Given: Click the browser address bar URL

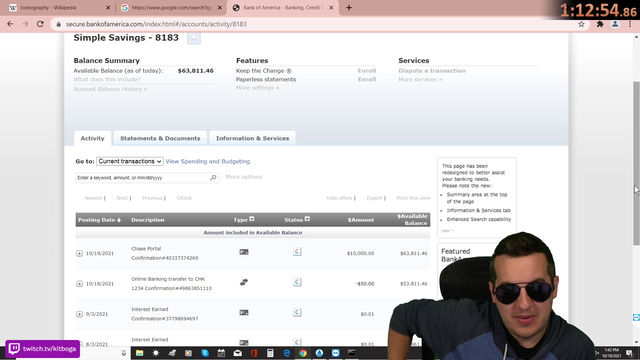Looking at the screenshot, I should tap(156, 24).
